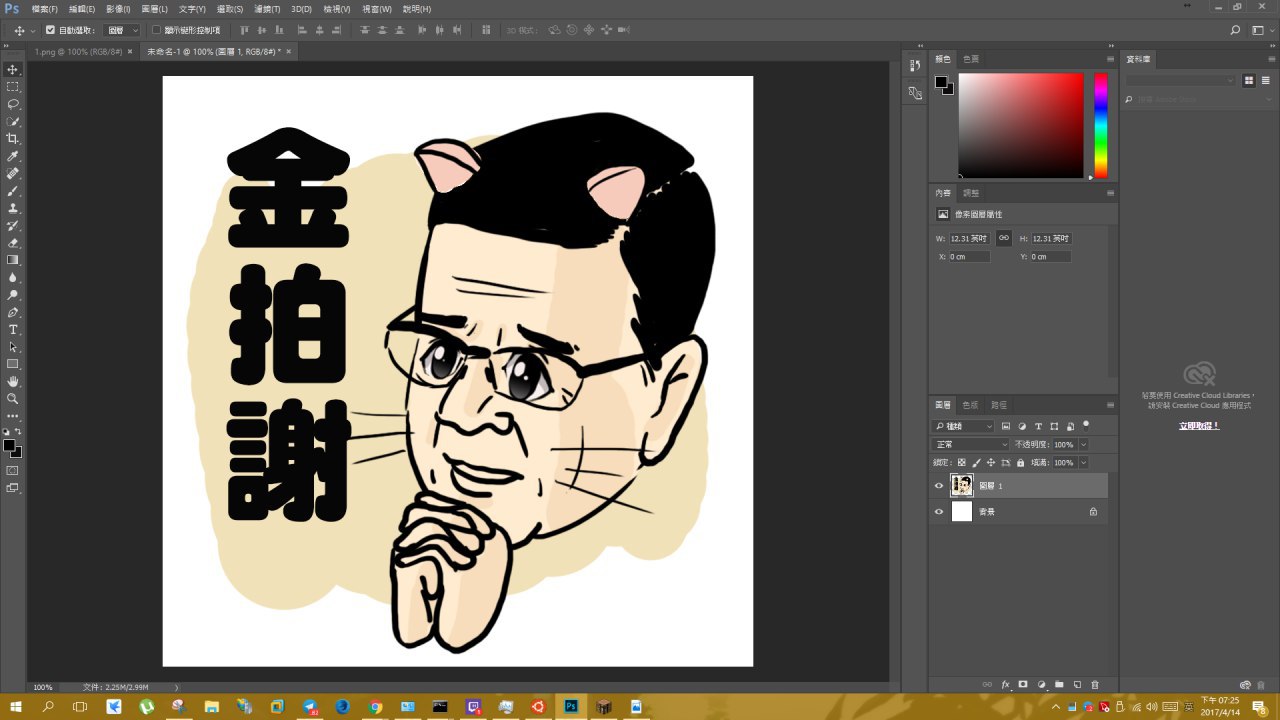Open the layer style fx menu

[1005, 685]
